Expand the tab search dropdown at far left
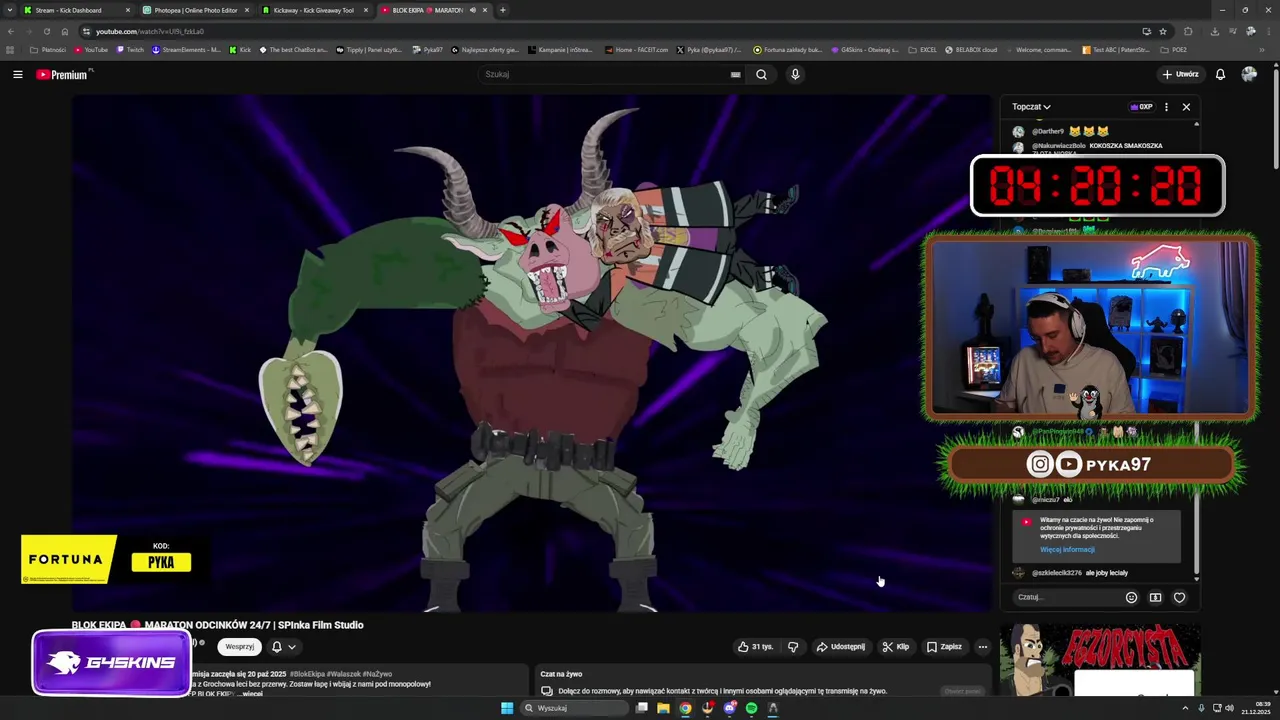Screen dimensions: 1280x720 [10, 10]
